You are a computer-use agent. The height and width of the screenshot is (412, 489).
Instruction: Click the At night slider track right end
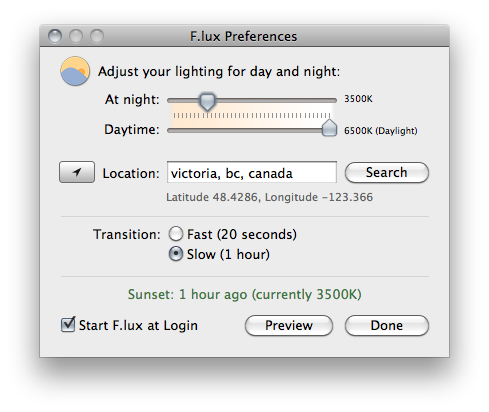point(333,100)
